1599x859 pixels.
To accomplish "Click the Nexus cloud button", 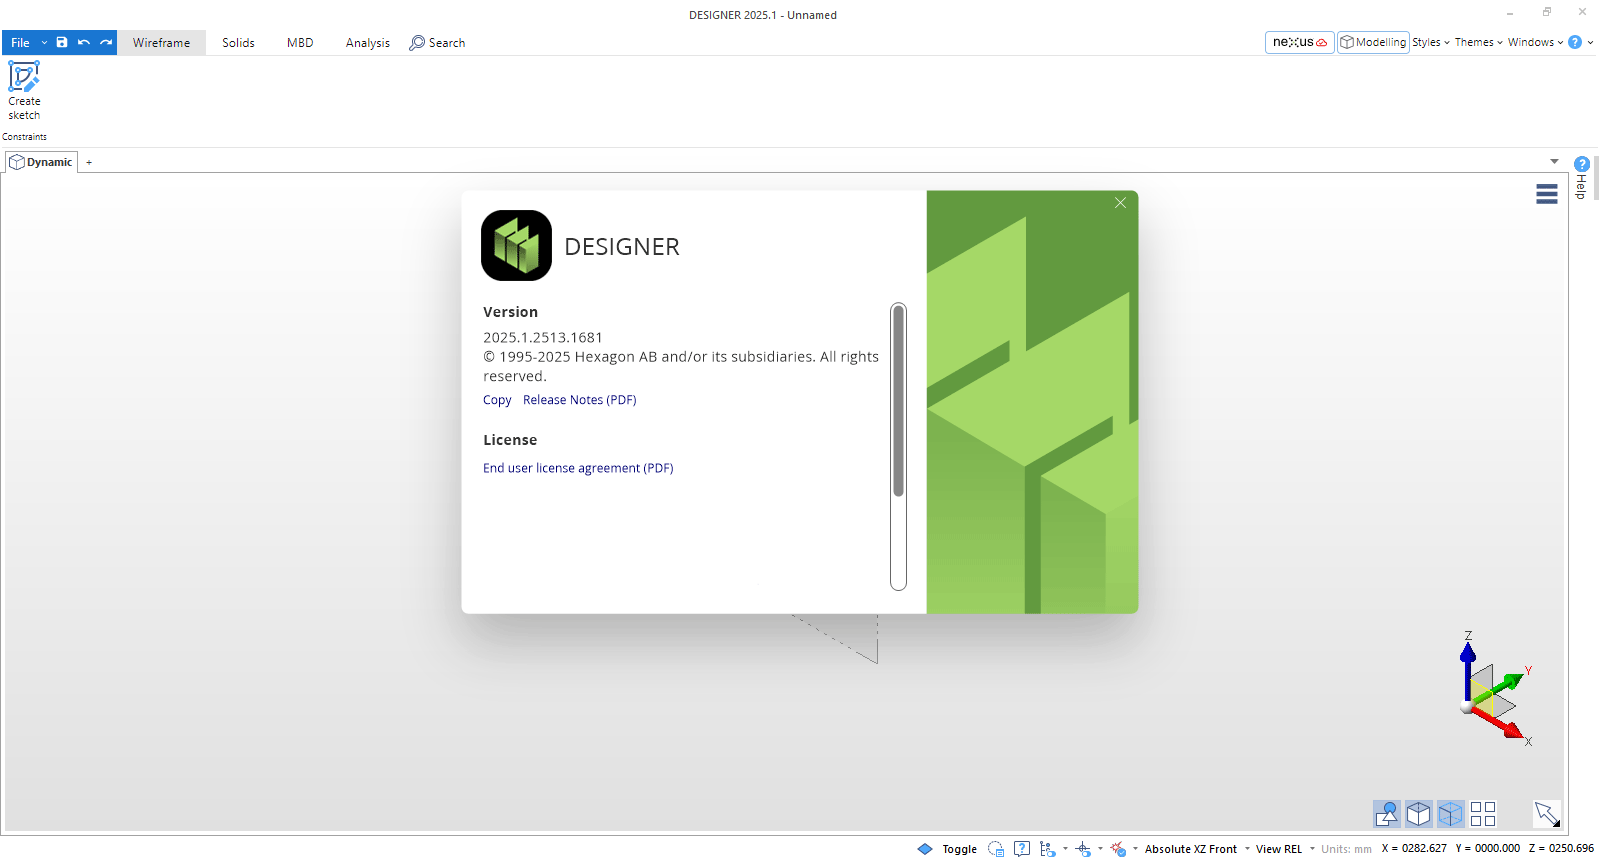I will (1300, 42).
